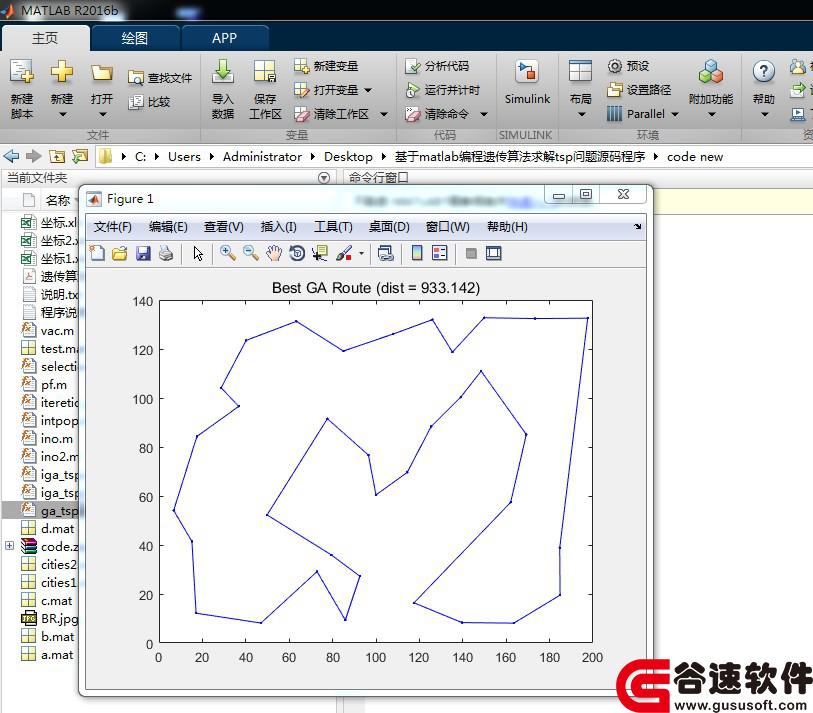Toggle the Brush data tool
813x713 pixels.
(x=344, y=253)
